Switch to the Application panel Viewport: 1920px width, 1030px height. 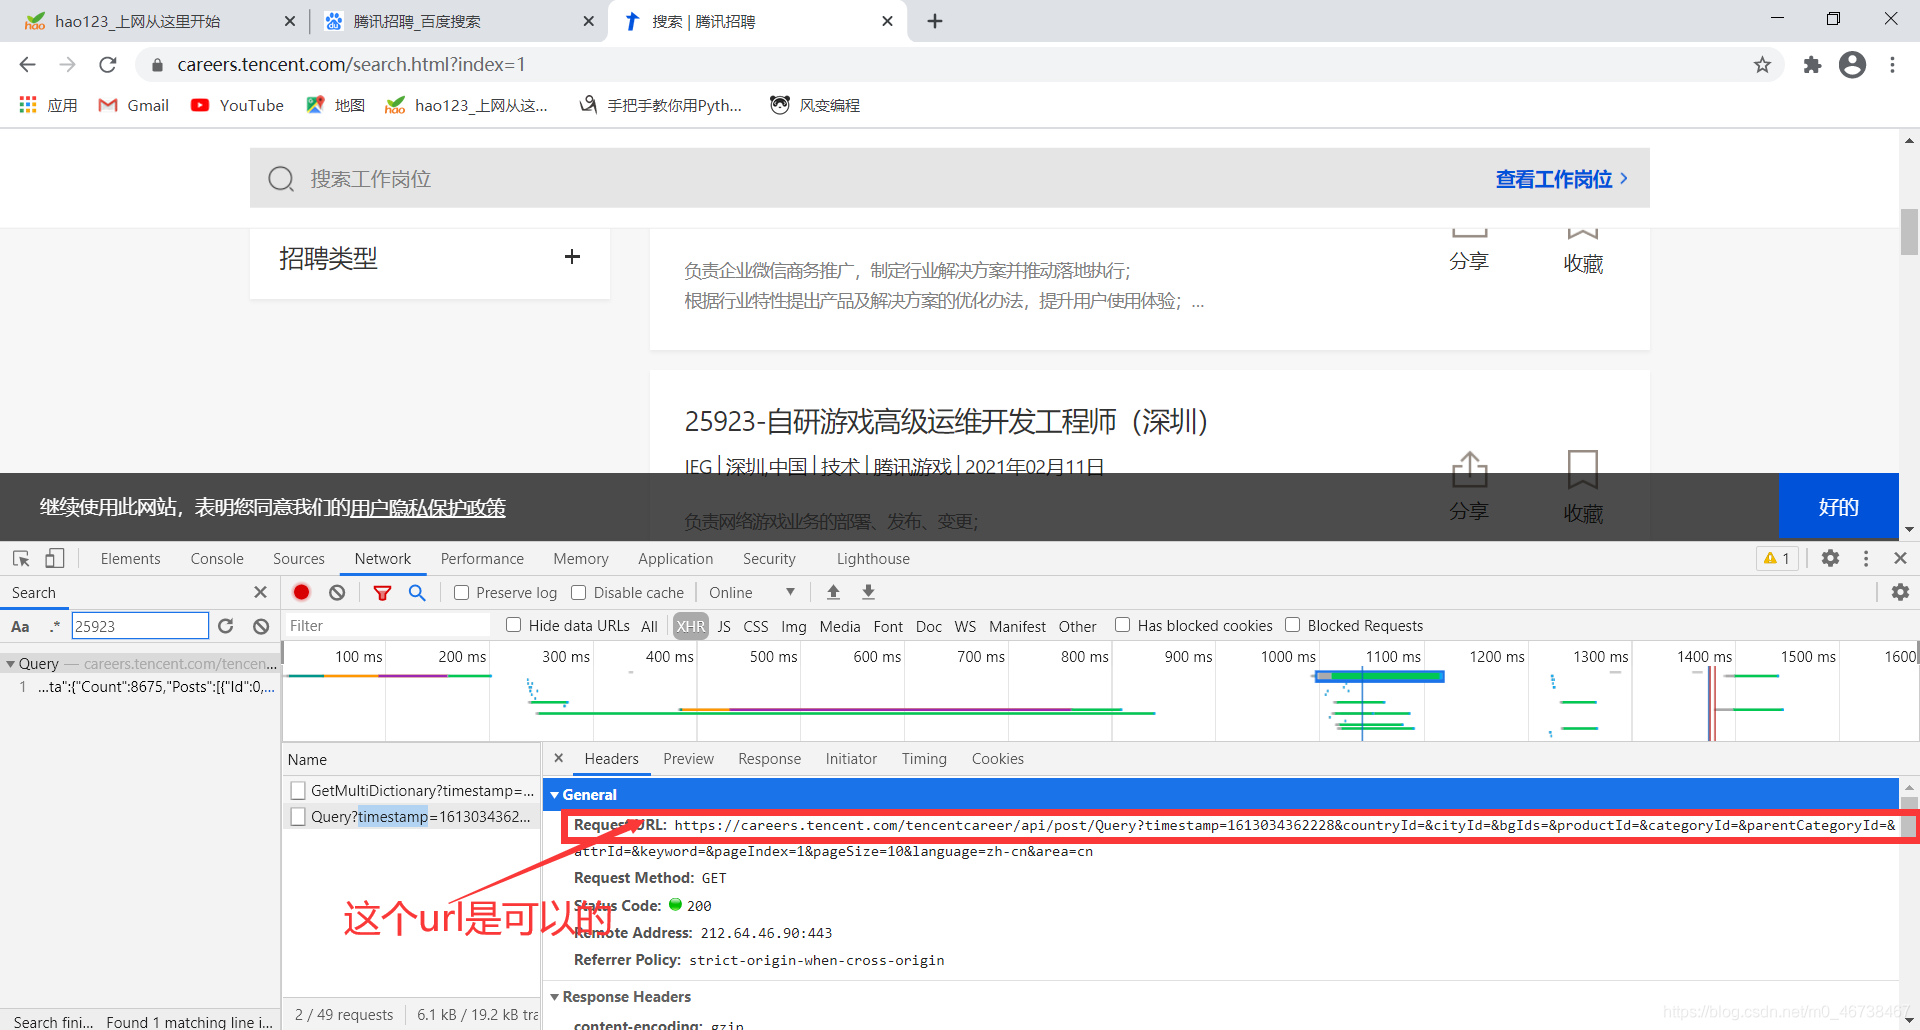[x=676, y=559]
